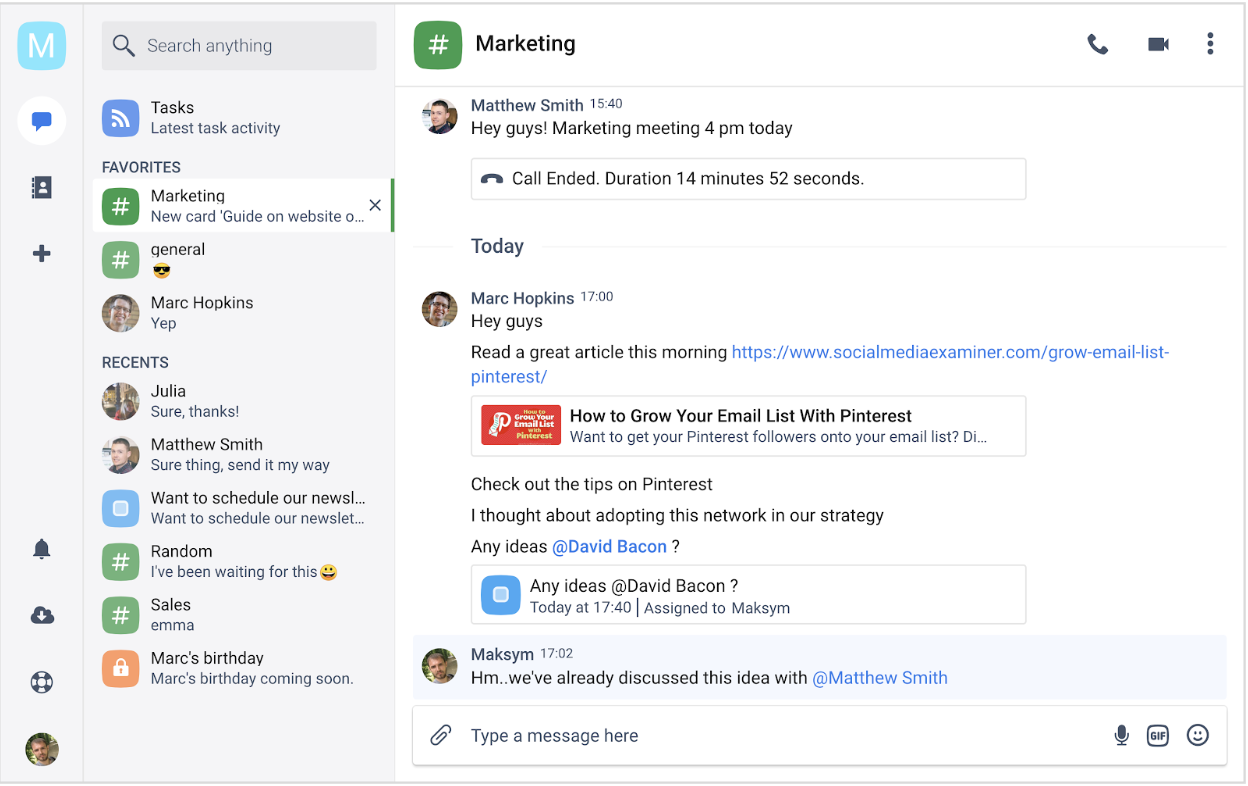Start a video call in Marketing

1158,45
